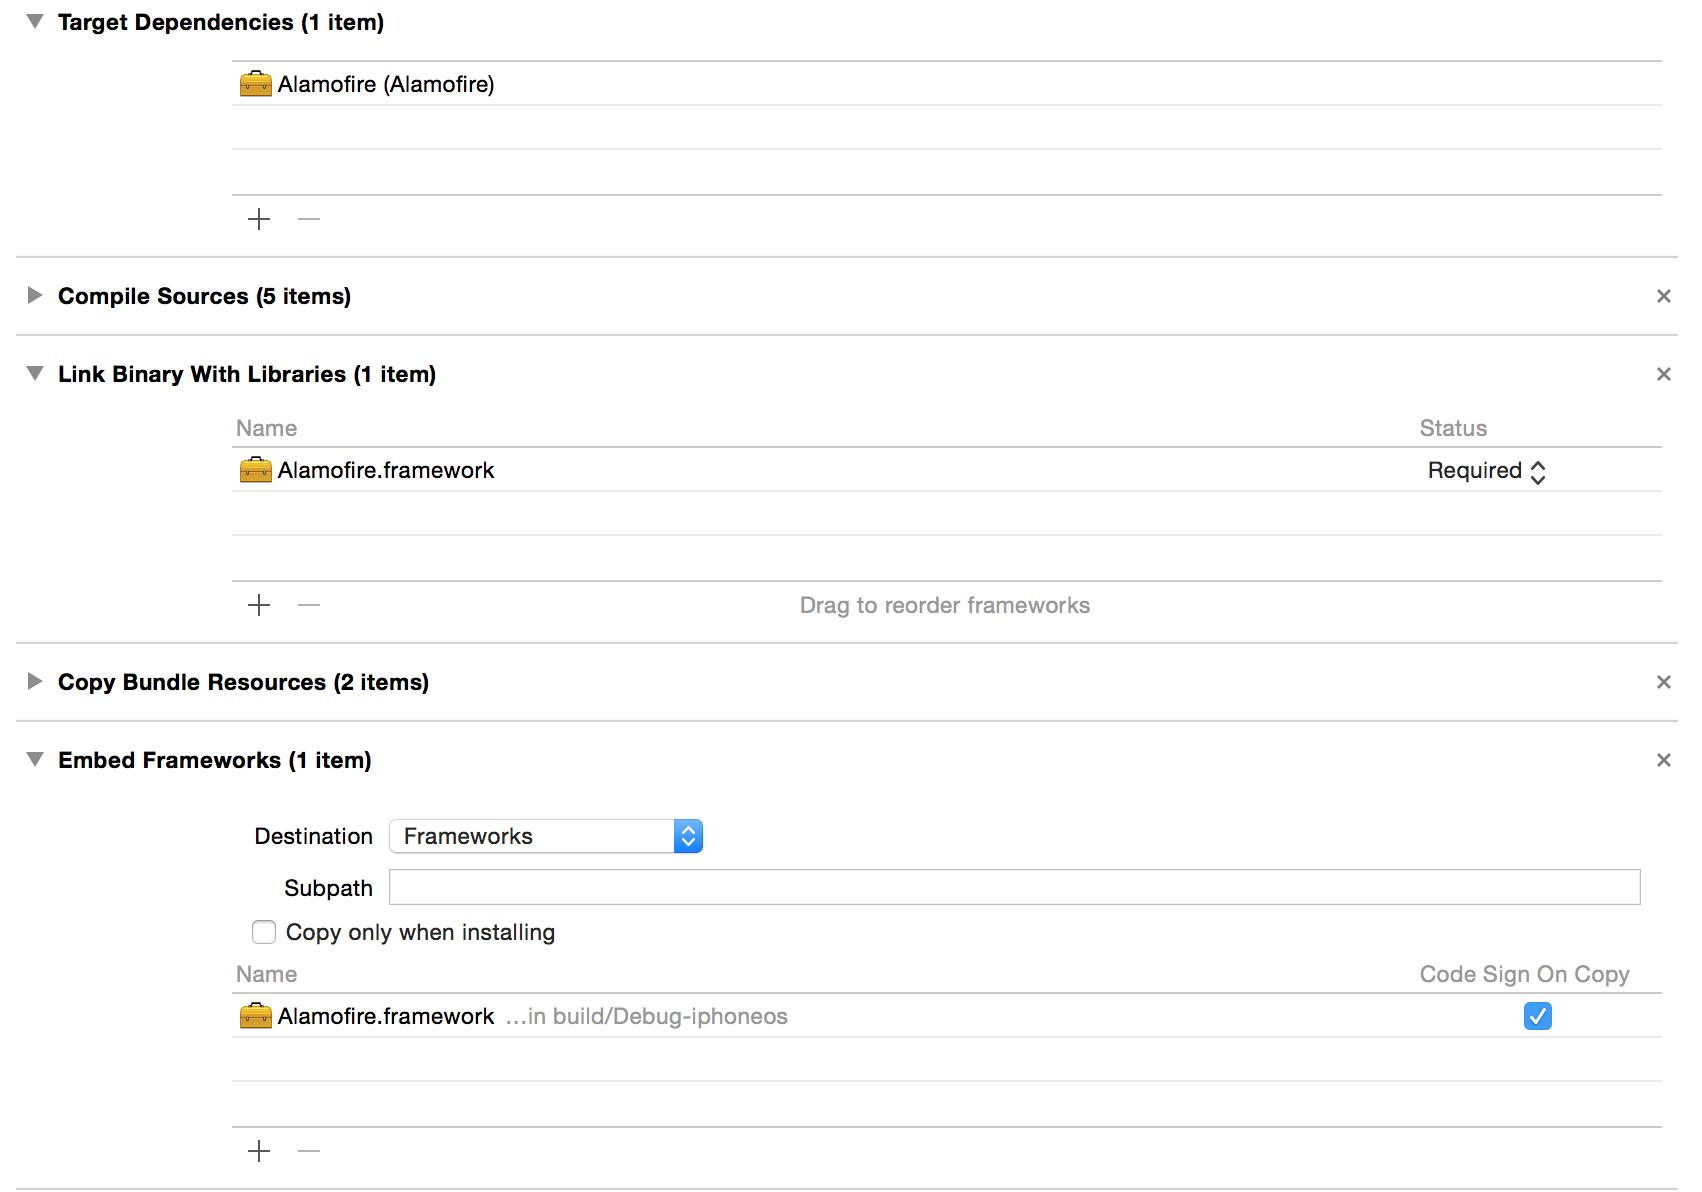This screenshot has width=1702, height=1192.
Task: Click the Name header in Link Binary list
Action: pyautogui.click(x=266, y=428)
